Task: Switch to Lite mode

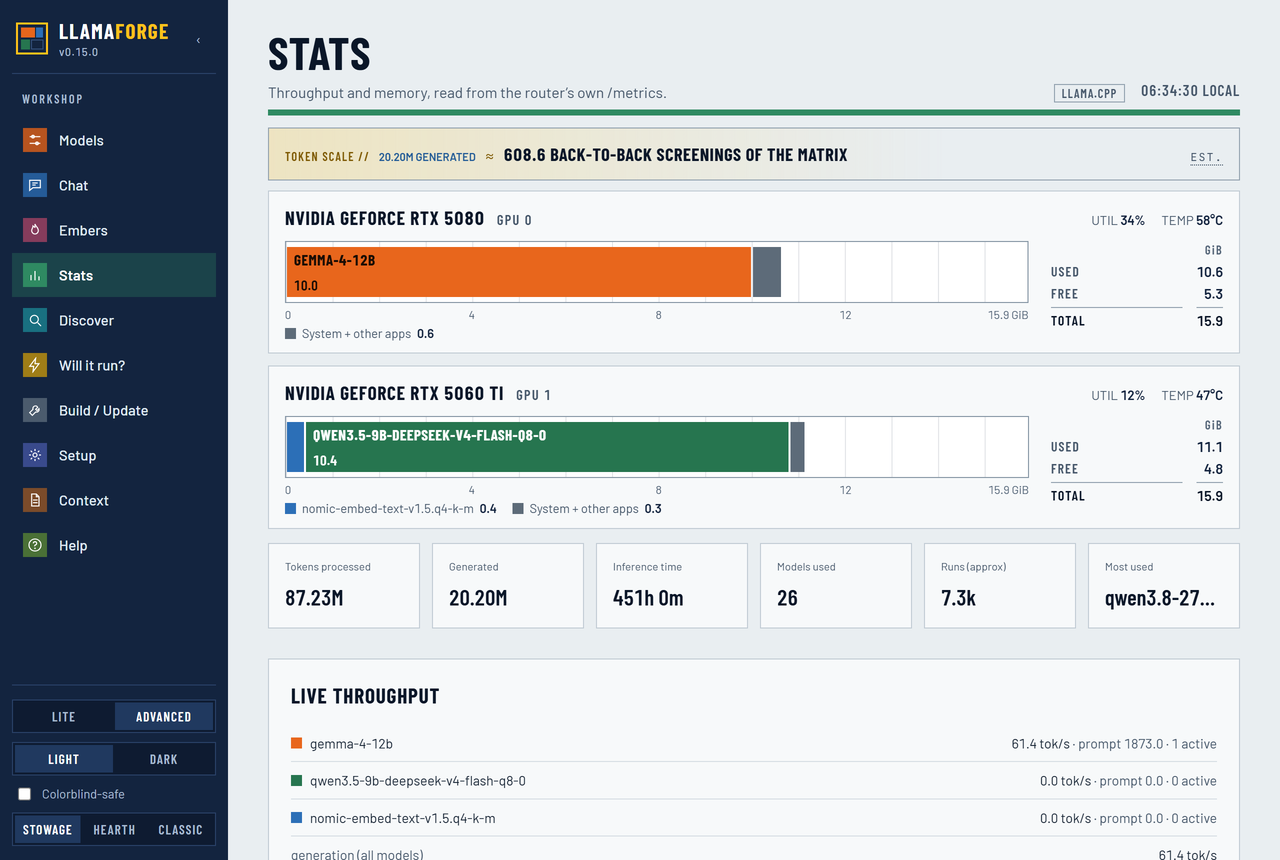Action: [64, 717]
